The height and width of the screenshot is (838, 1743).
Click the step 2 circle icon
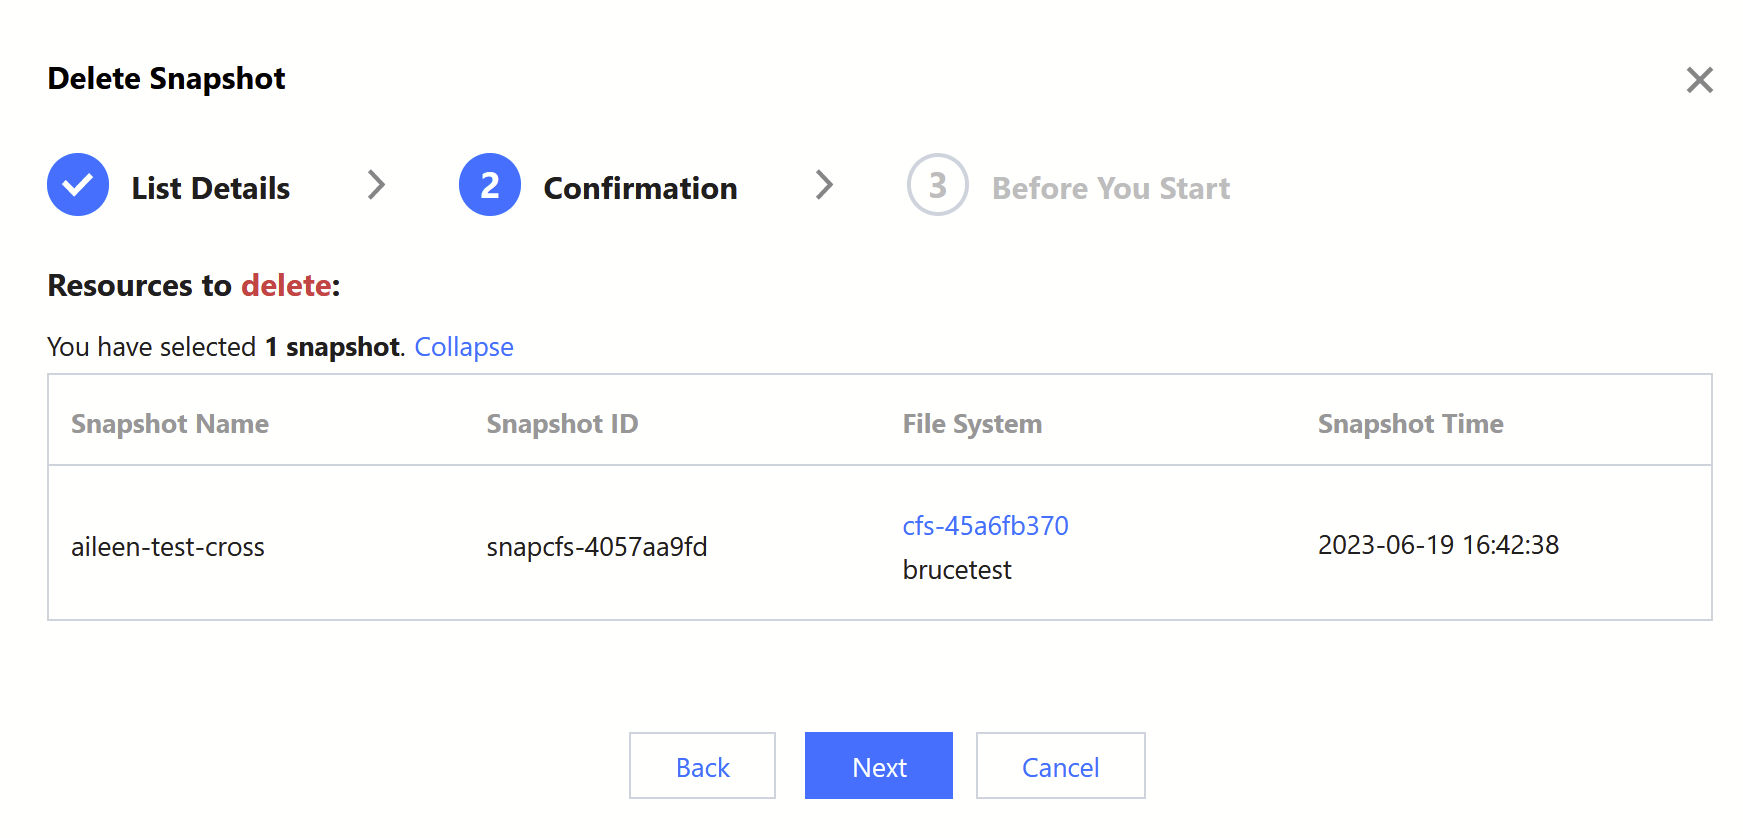pos(490,185)
